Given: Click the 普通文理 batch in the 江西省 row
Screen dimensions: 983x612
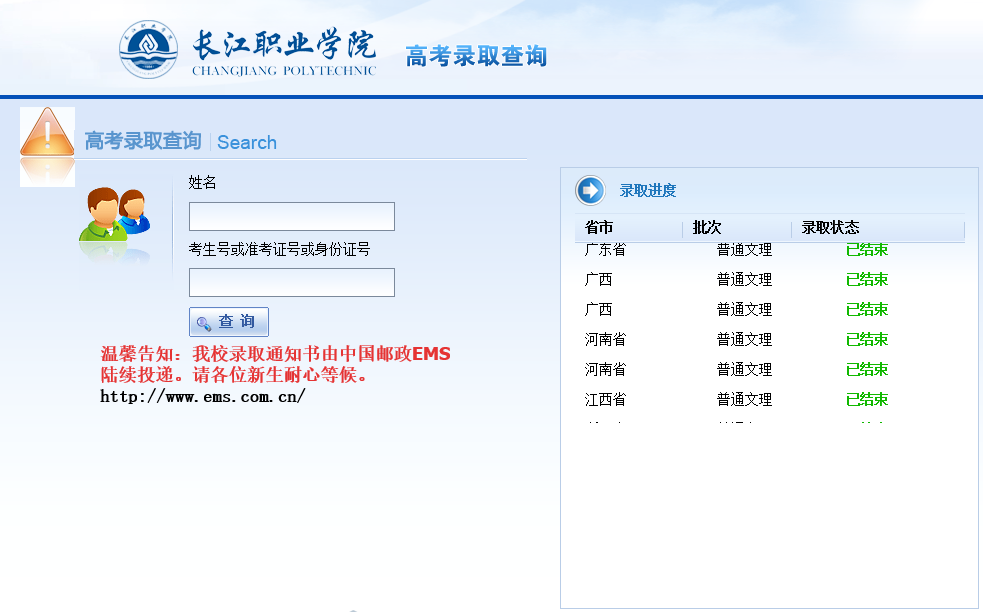Looking at the screenshot, I should (x=744, y=399).
